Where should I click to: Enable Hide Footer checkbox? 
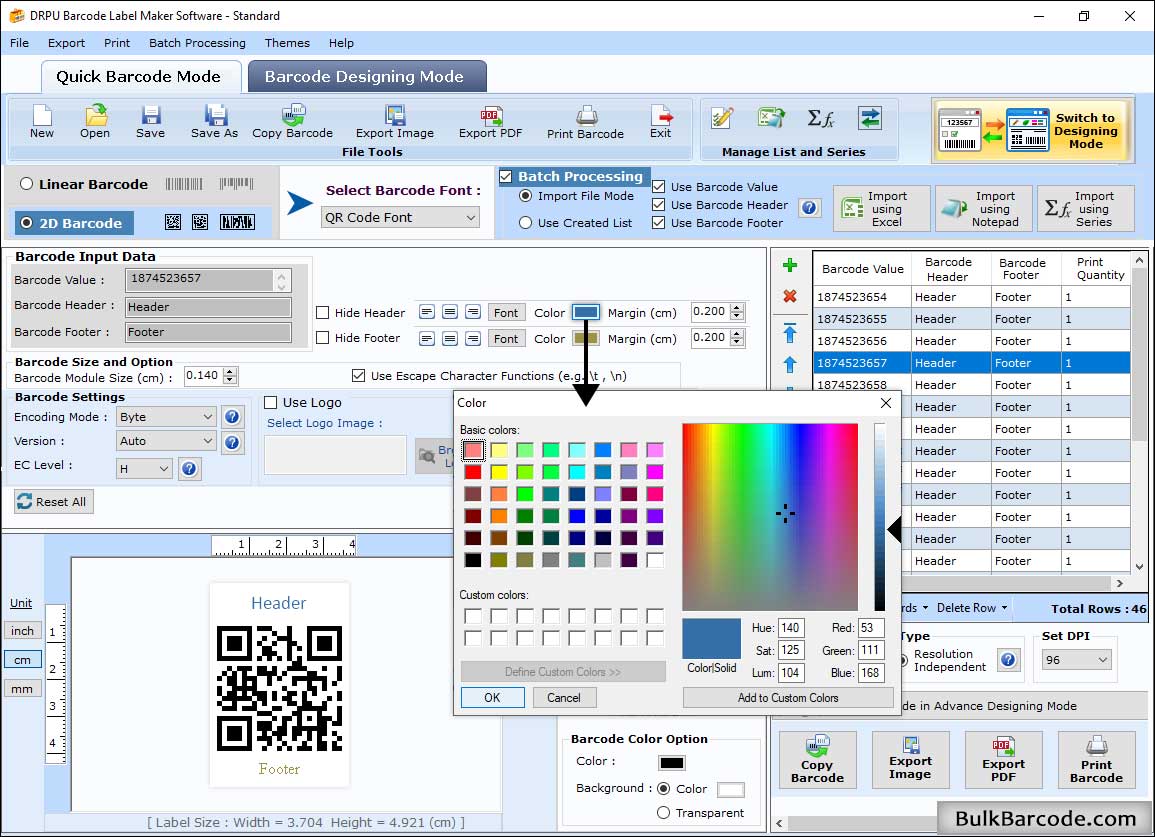(323, 337)
